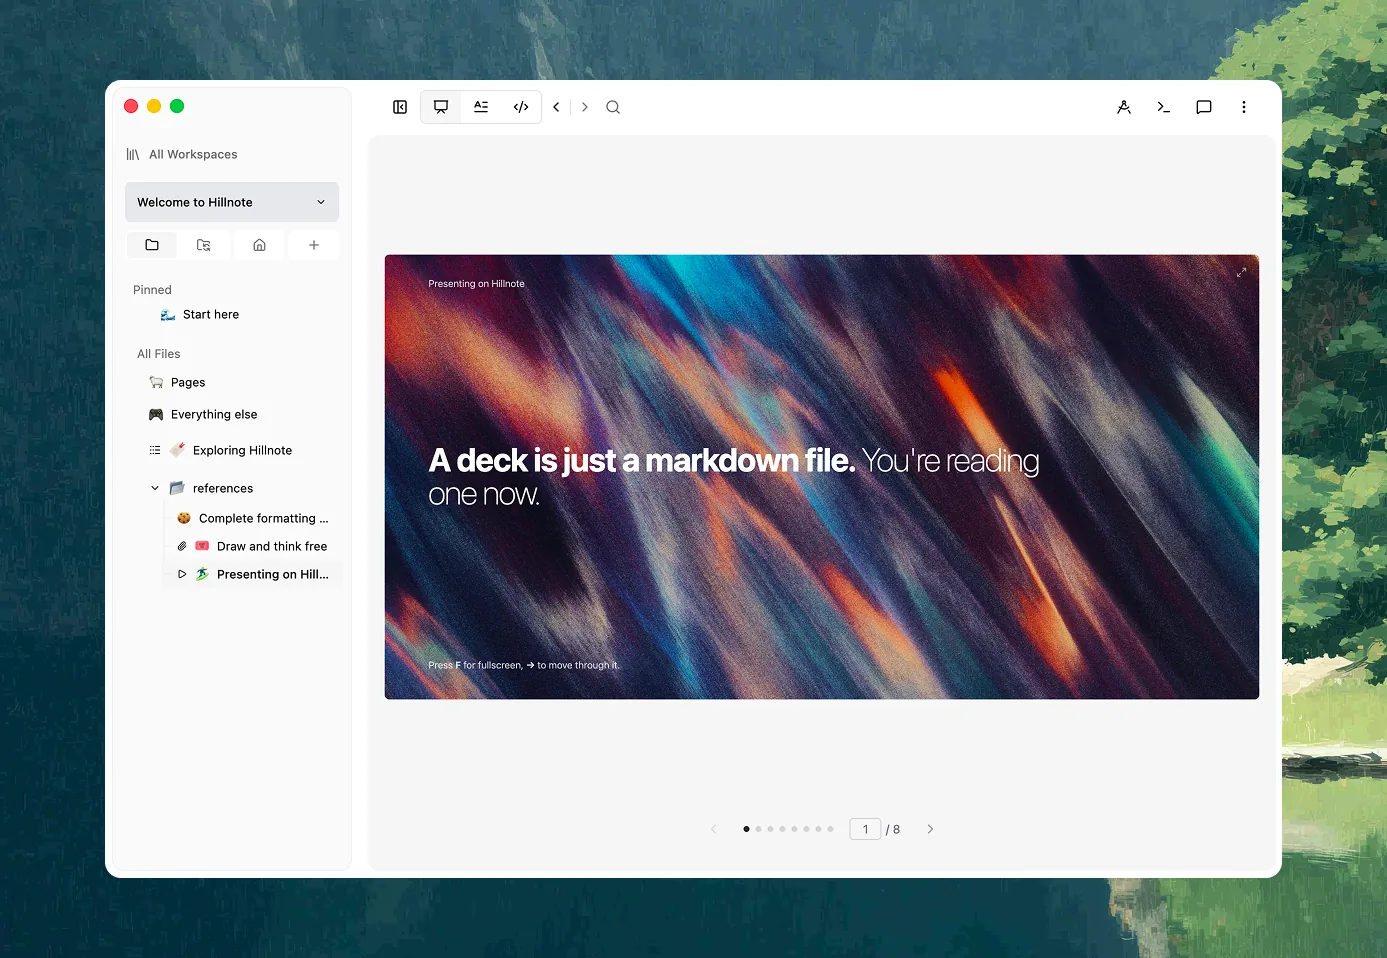Screen dimensions: 1387x958
Task: Jump to the last slide dot indicator
Action: (830, 829)
